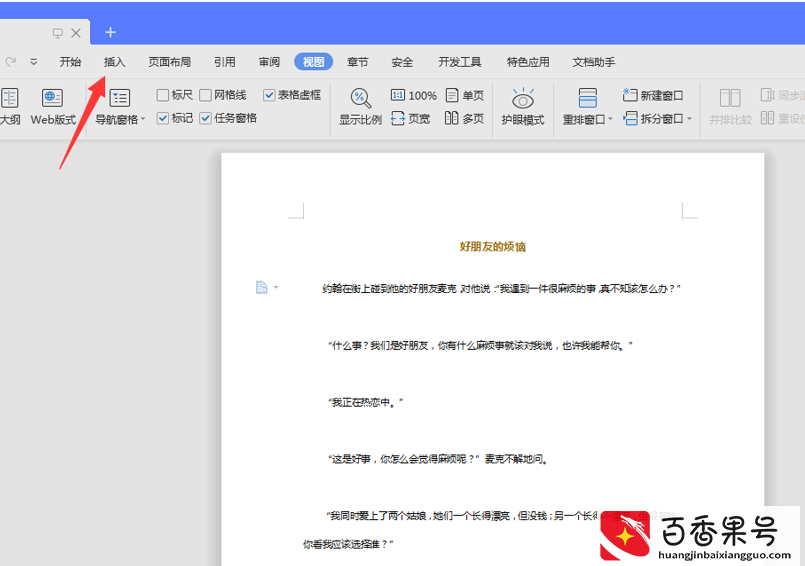This screenshot has height=566, width=805.
Task: Switch to the 安全 tab
Action: (x=402, y=62)
